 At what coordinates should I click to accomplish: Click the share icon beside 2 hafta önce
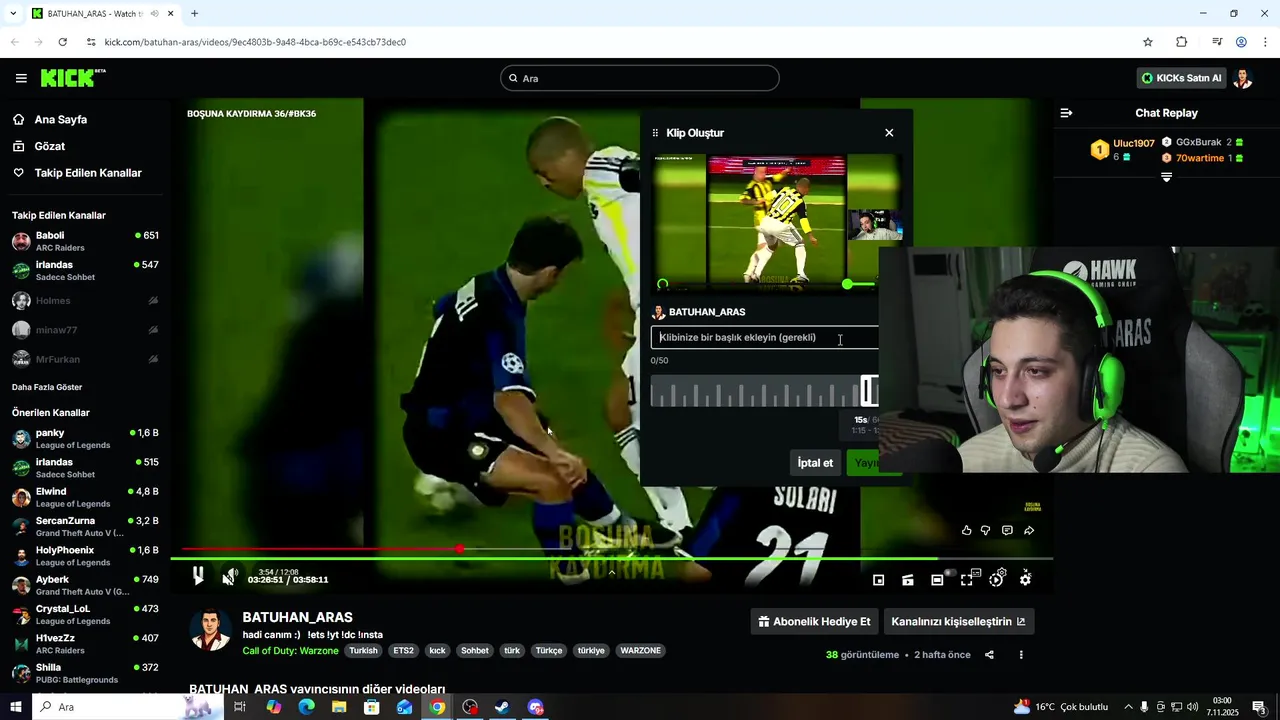[x=989, y=655]
